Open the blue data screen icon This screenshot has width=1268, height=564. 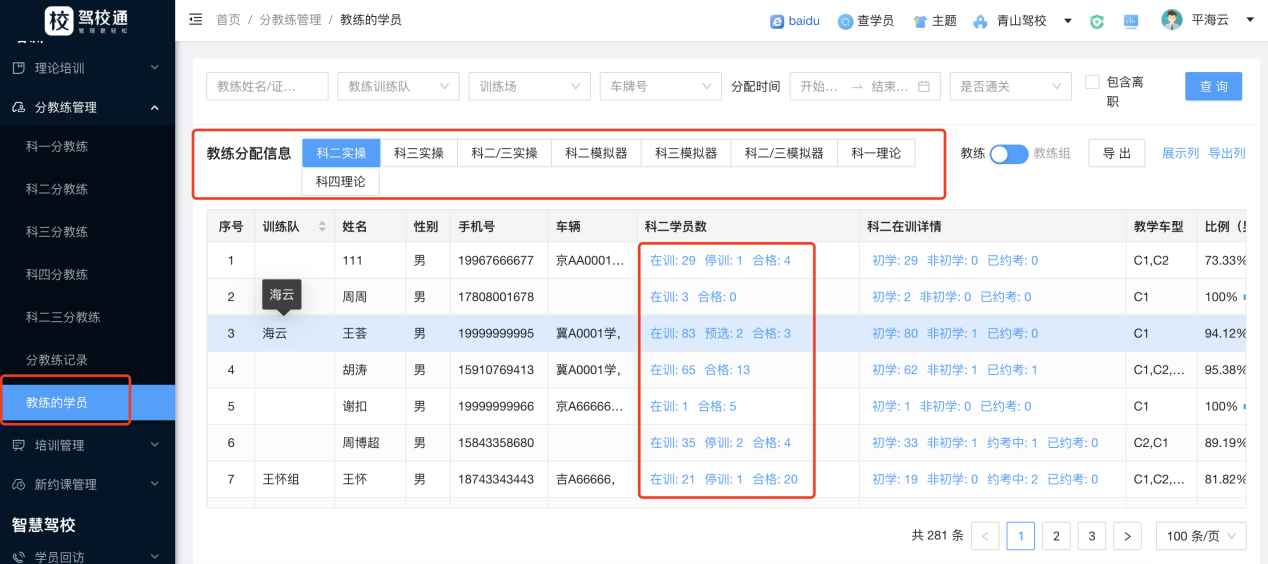[1131, 21]
